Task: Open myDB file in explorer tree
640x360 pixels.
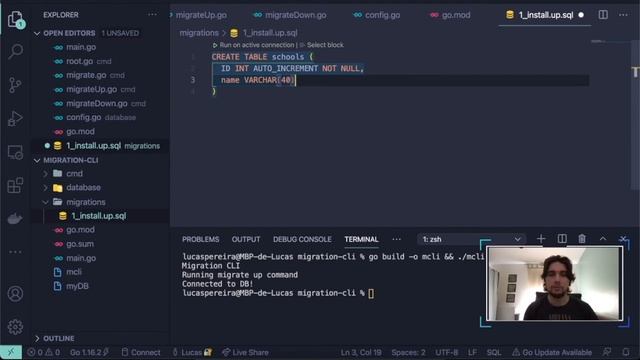Action: point(77,286)
